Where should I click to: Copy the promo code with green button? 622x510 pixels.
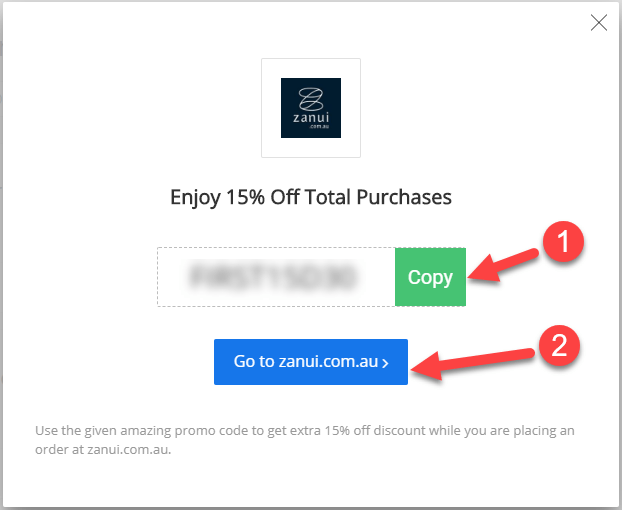pyautogui.click(x=430, y=277)
